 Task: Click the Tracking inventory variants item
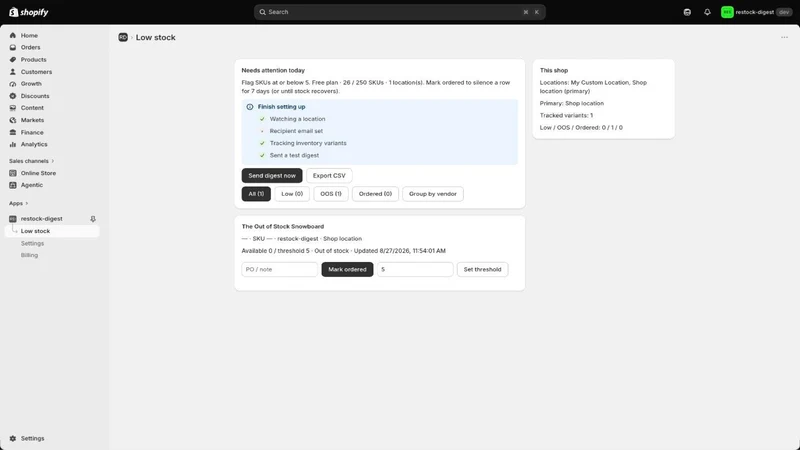click(x=308, y=143)
